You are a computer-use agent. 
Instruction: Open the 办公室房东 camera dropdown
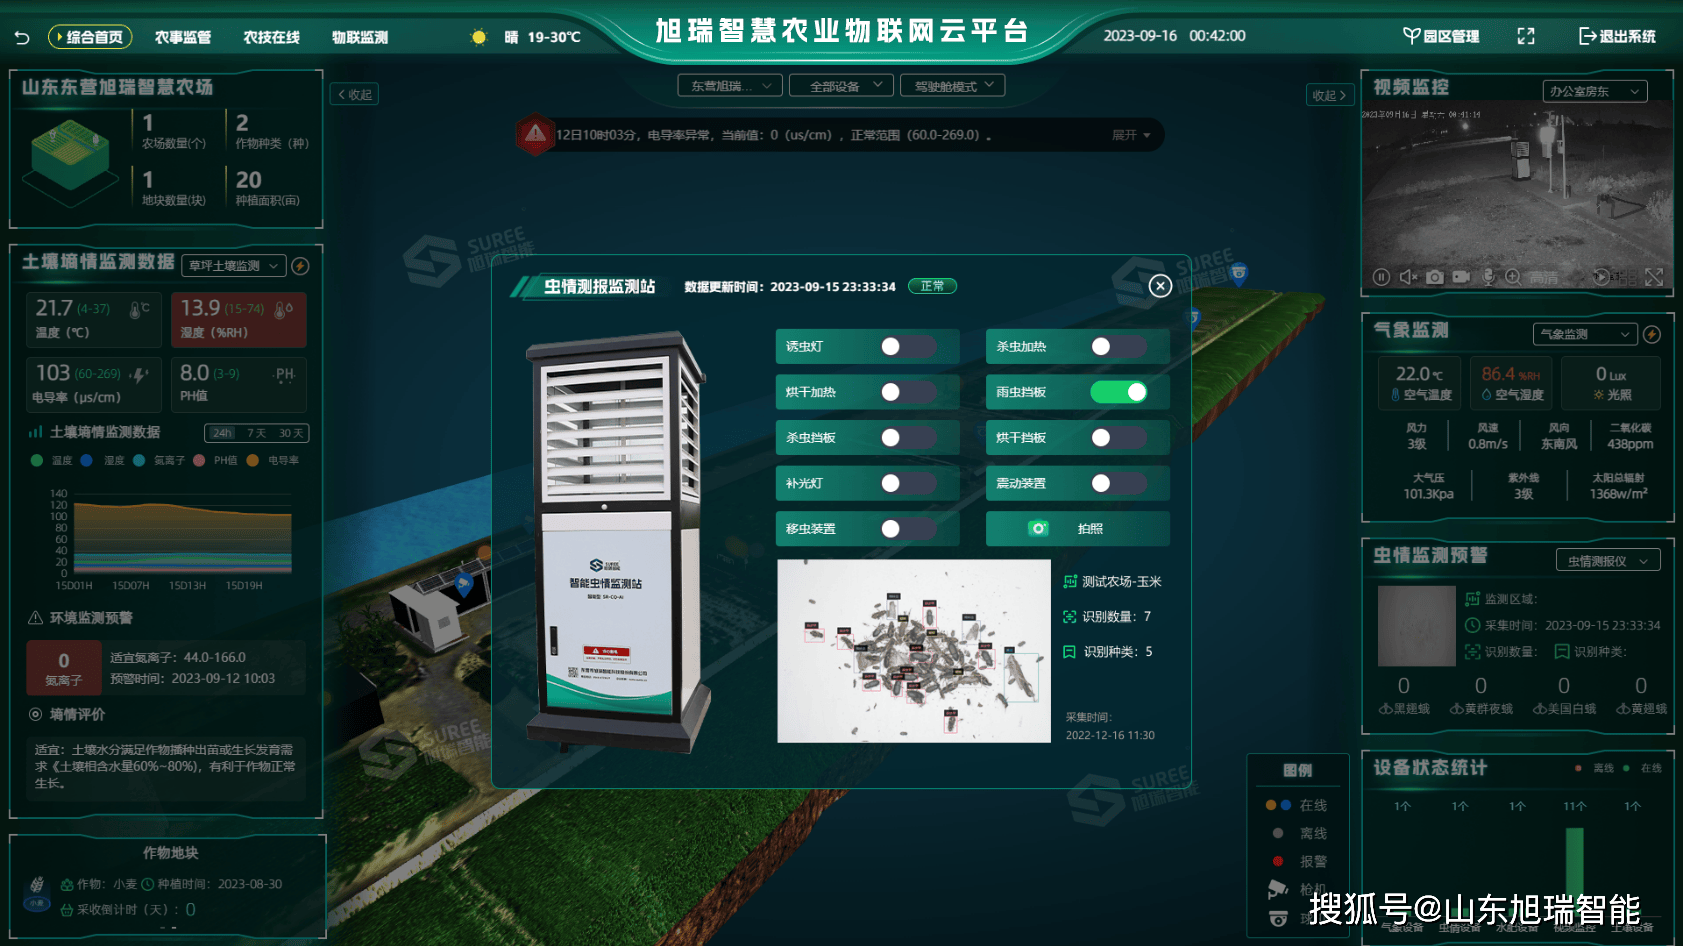click(x=1594, y=91)
